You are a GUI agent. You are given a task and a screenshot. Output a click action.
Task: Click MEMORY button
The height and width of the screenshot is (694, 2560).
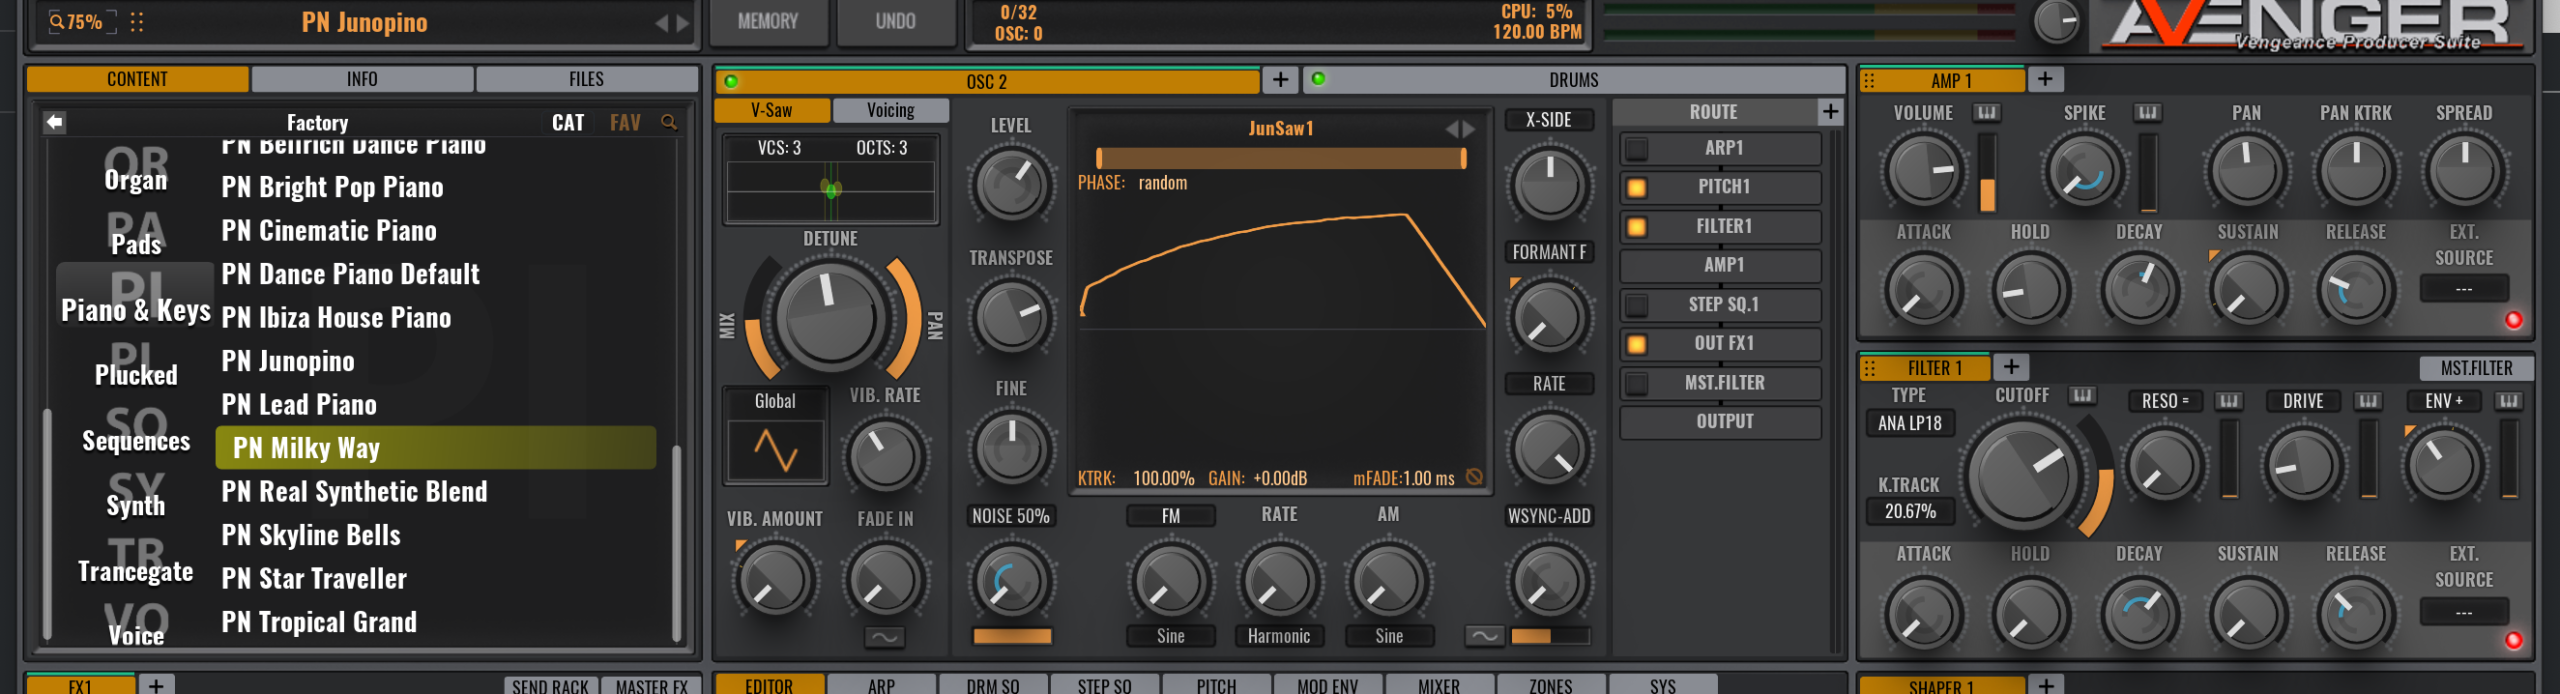pos(768,22)
